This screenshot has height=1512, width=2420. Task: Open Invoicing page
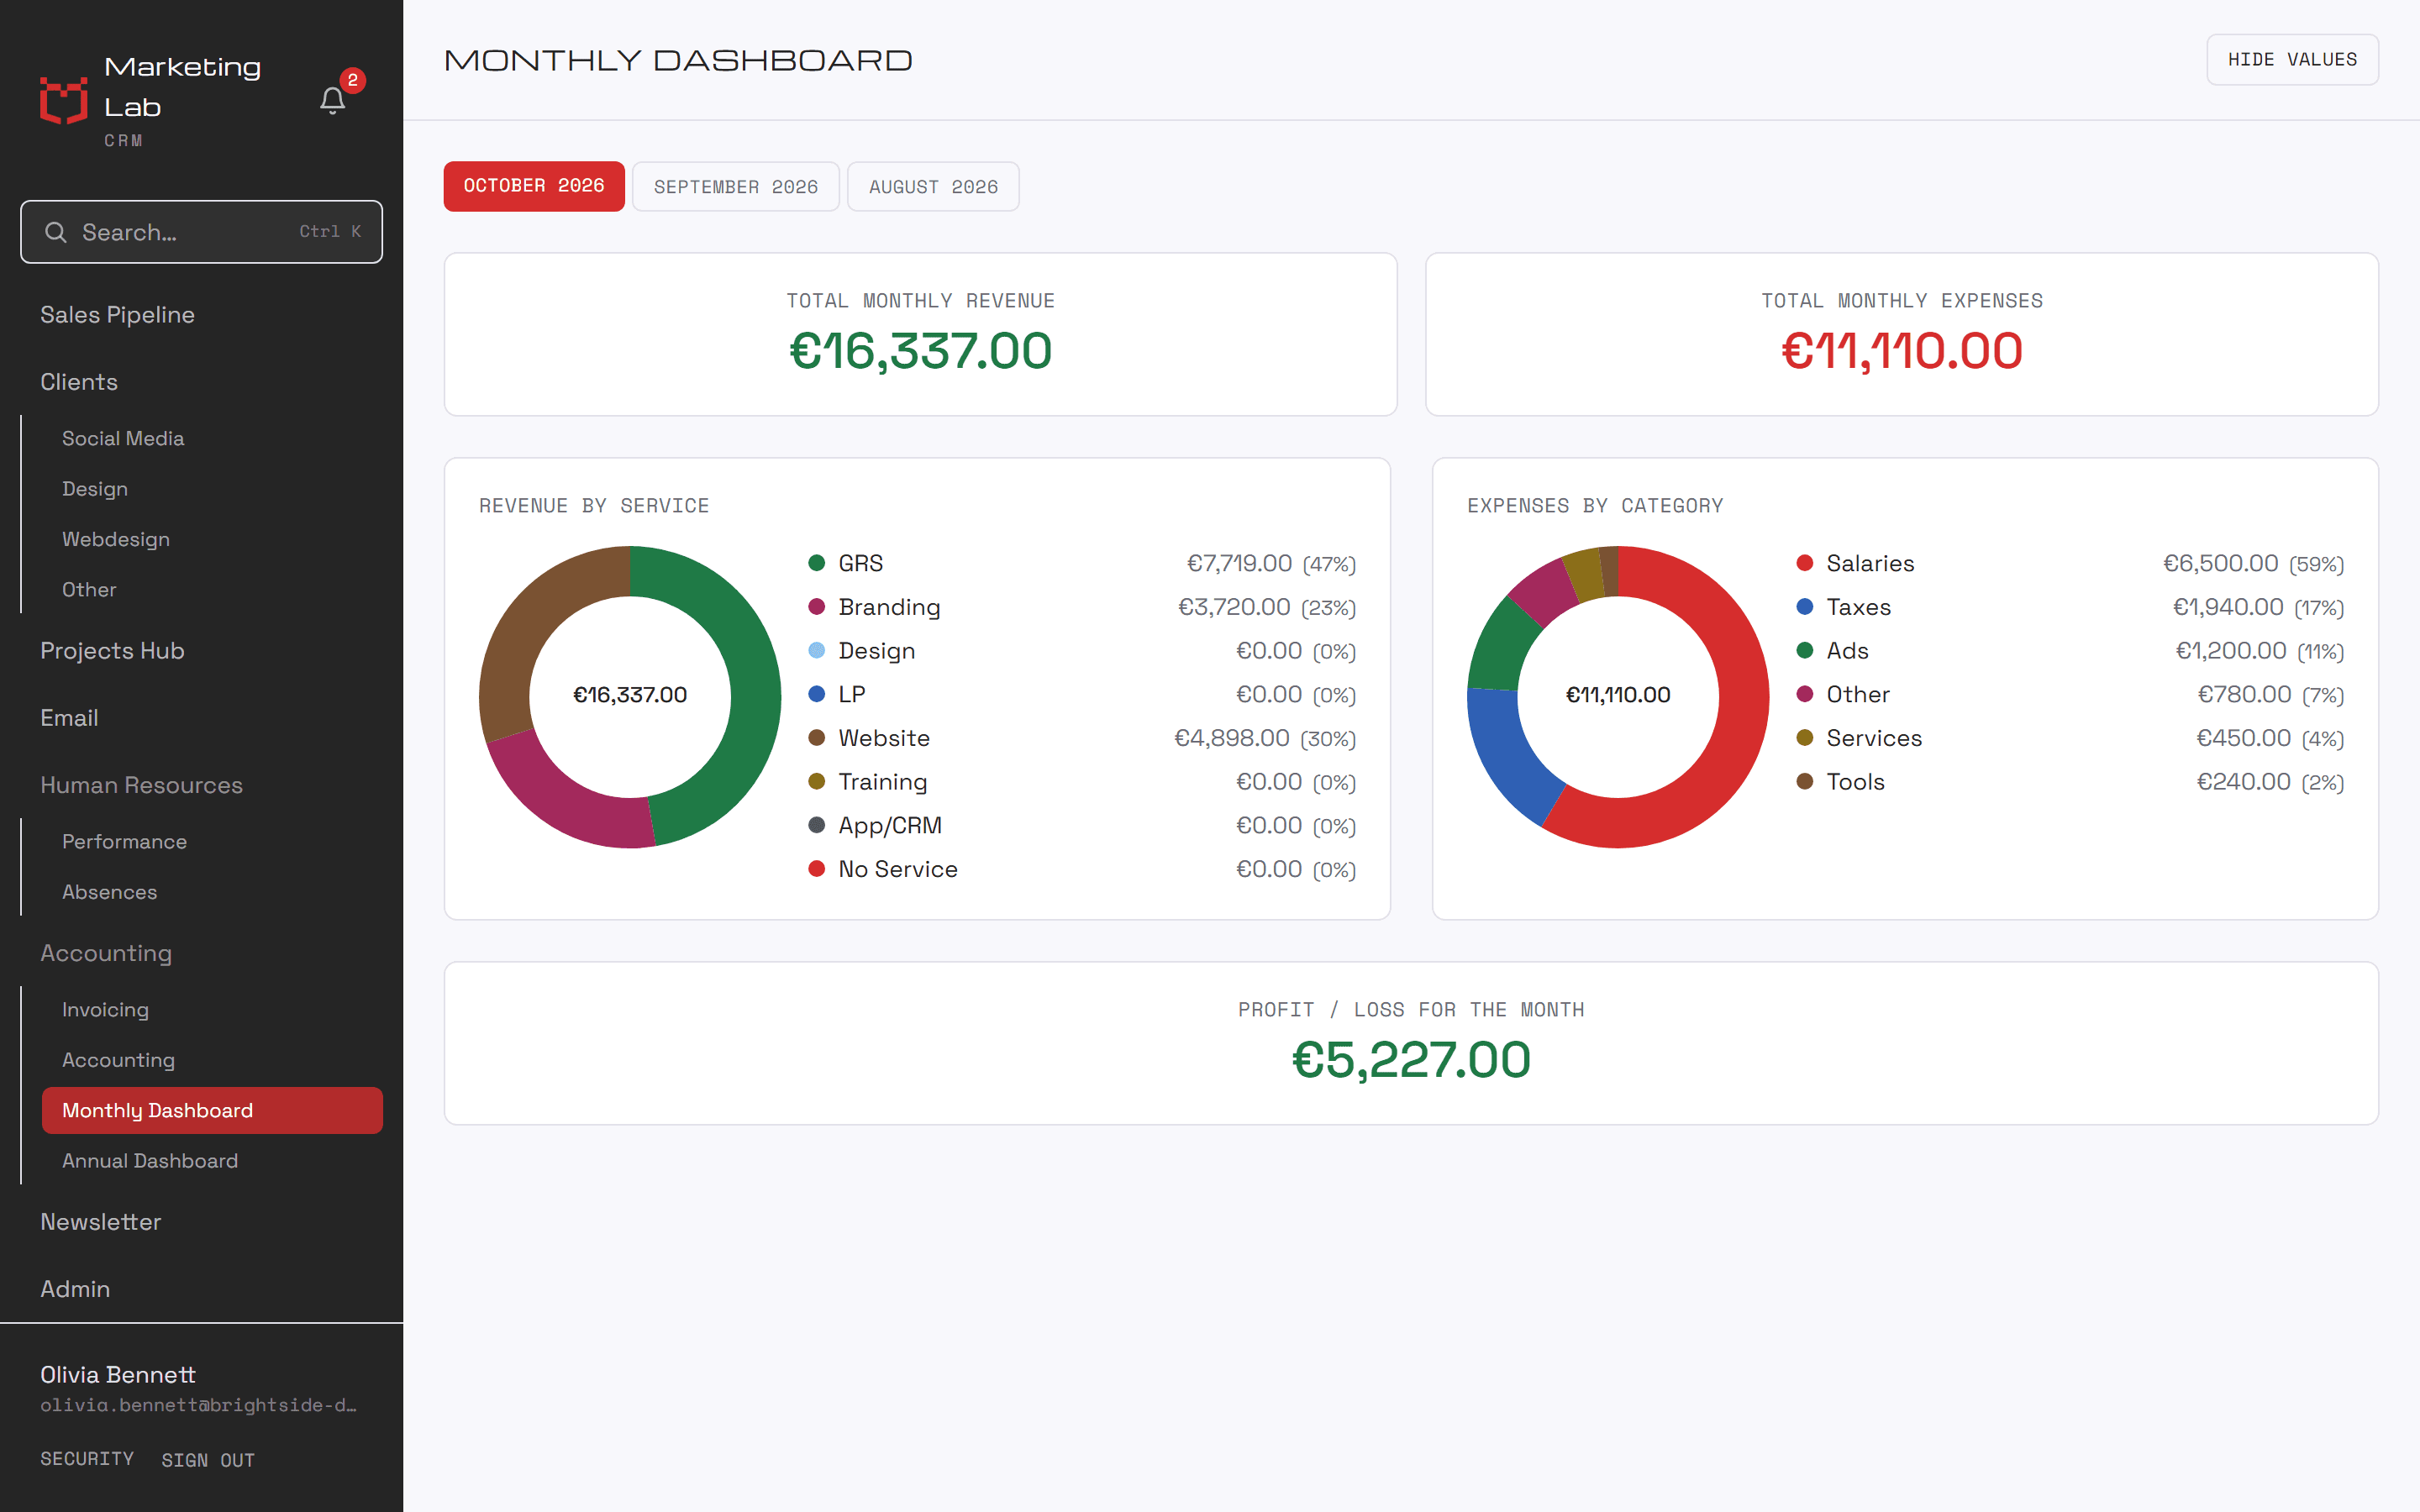[x=105, y=1010]
